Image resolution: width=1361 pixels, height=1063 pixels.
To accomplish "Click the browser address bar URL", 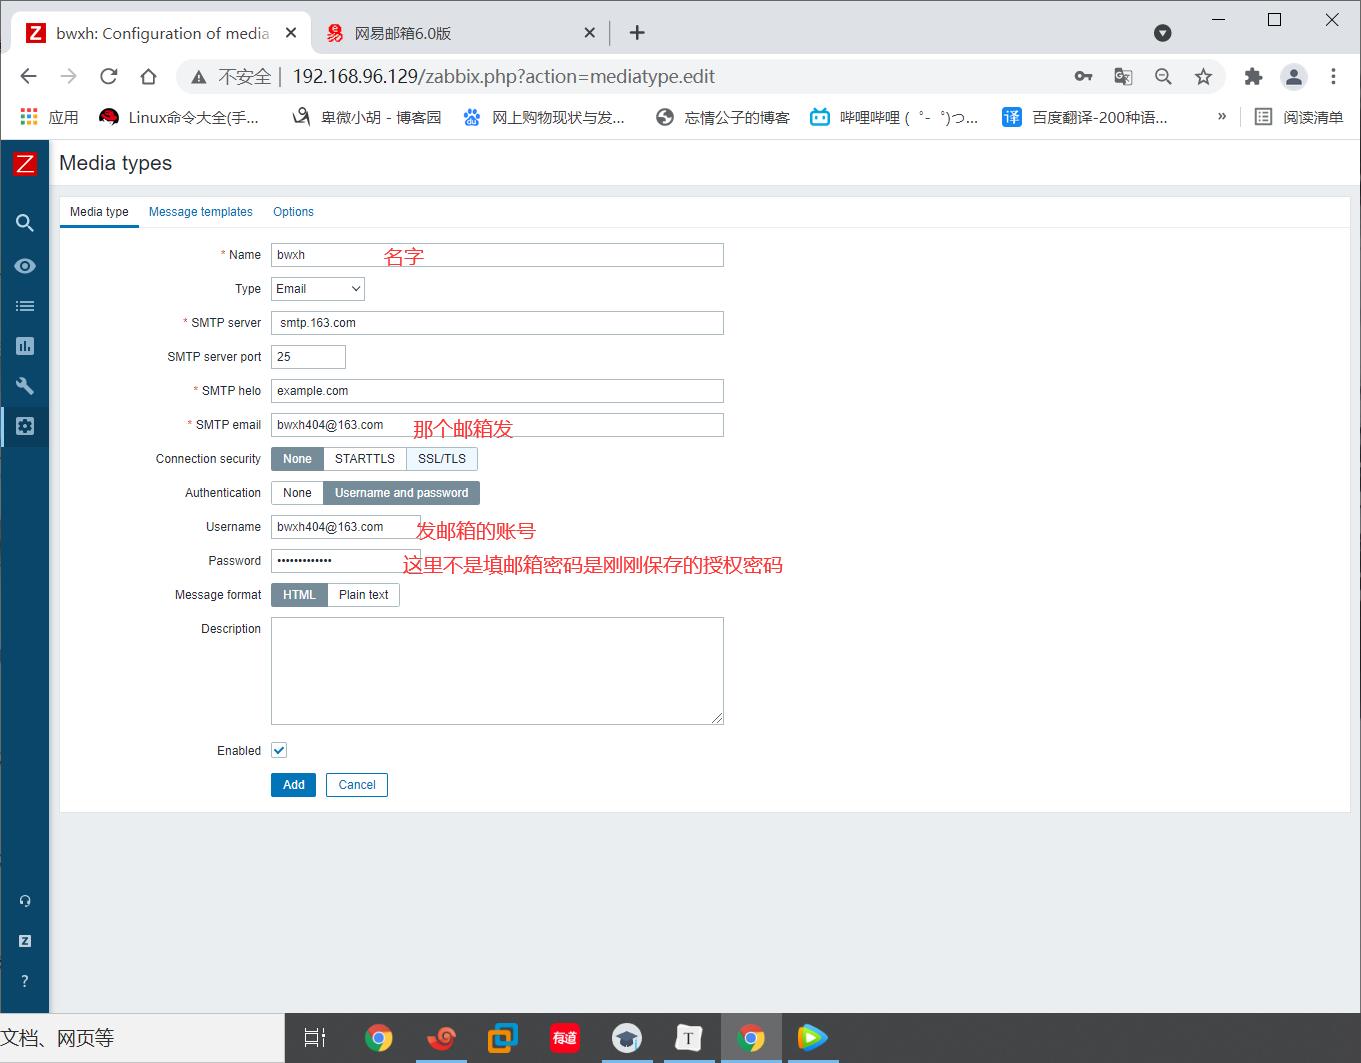I will pyautogui.click(x=504, y=76).
